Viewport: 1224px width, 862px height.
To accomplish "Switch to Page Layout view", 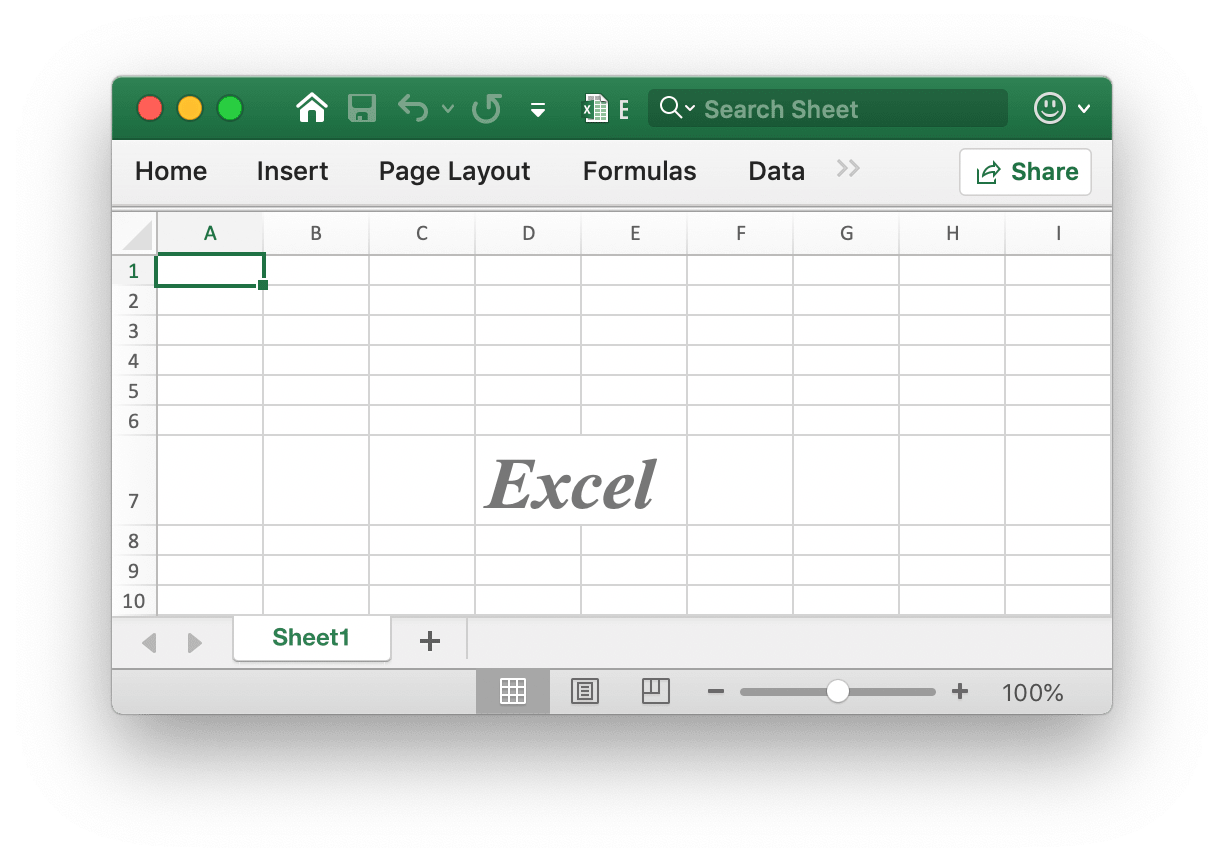I will pos(585,691).
